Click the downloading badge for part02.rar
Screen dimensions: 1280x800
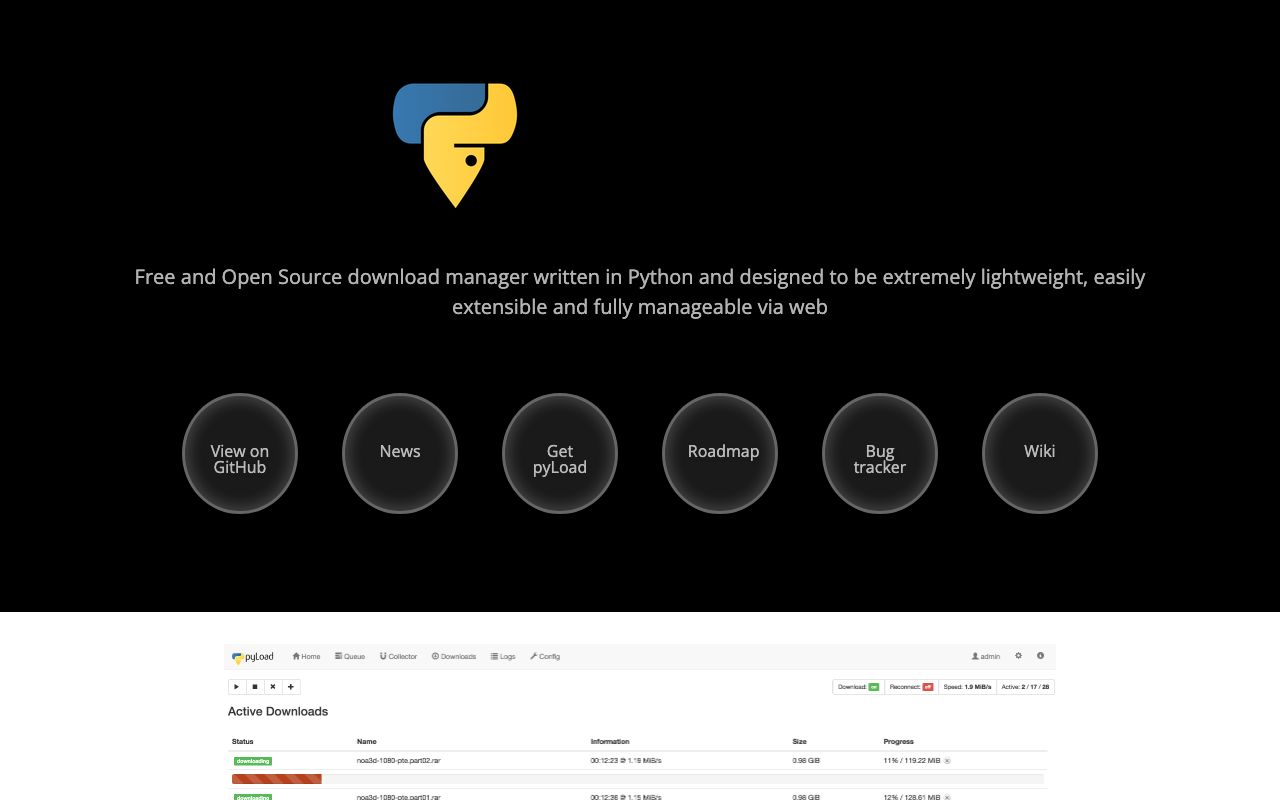(253, 761)
